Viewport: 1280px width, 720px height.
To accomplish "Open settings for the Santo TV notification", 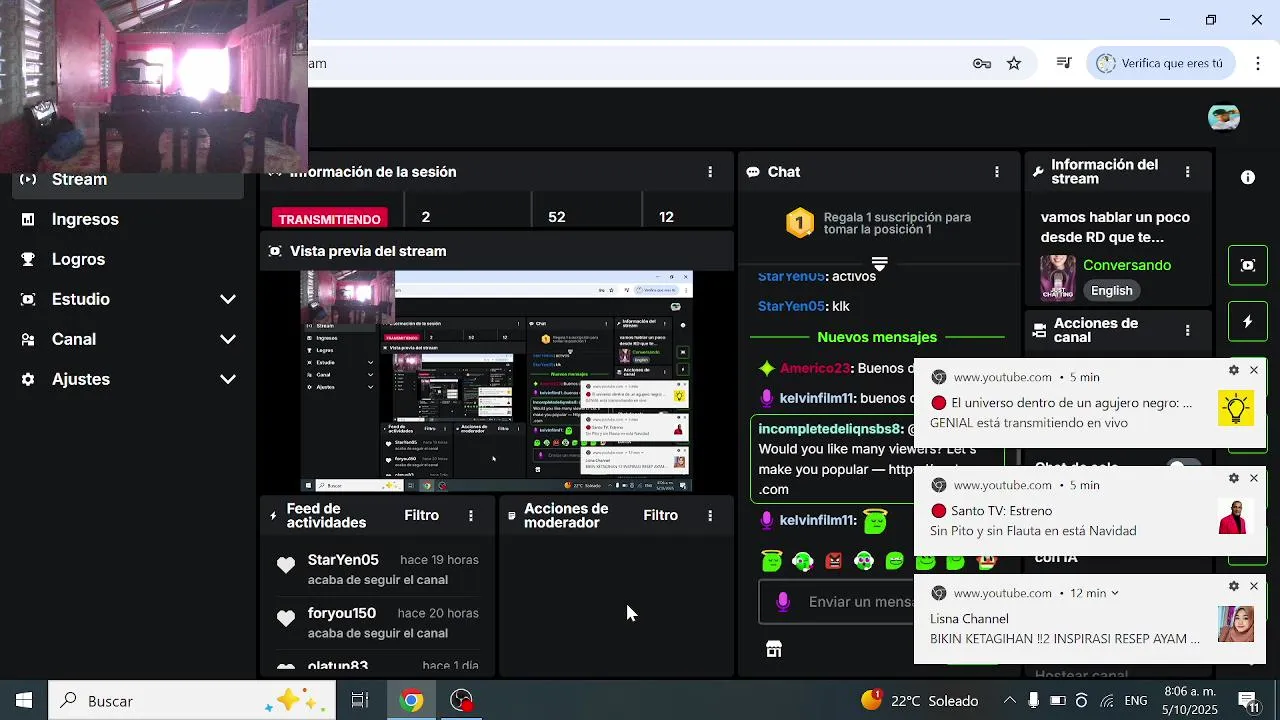I will [x=1233, y=478].
